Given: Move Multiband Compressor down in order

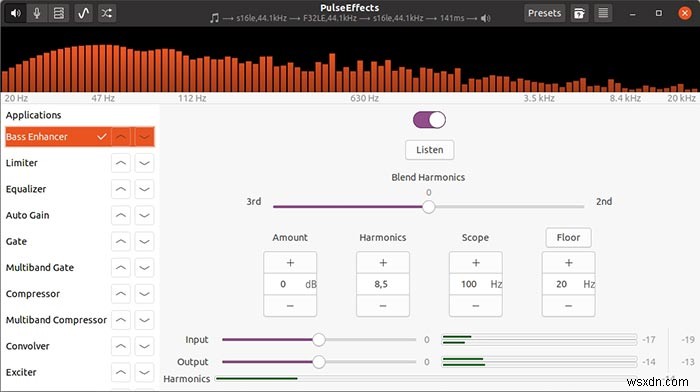Looking at the screenshot, I should tap(144, 320).
